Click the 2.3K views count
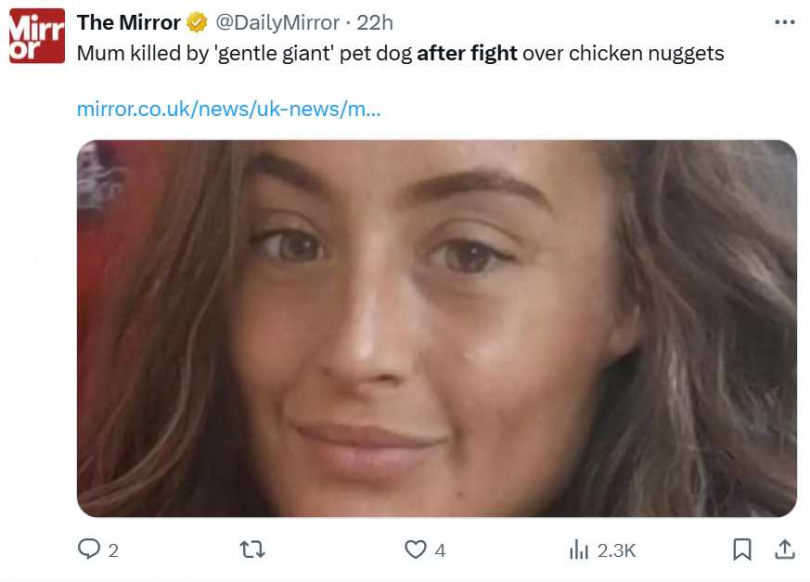810x582 pixels. coord(616,550)
